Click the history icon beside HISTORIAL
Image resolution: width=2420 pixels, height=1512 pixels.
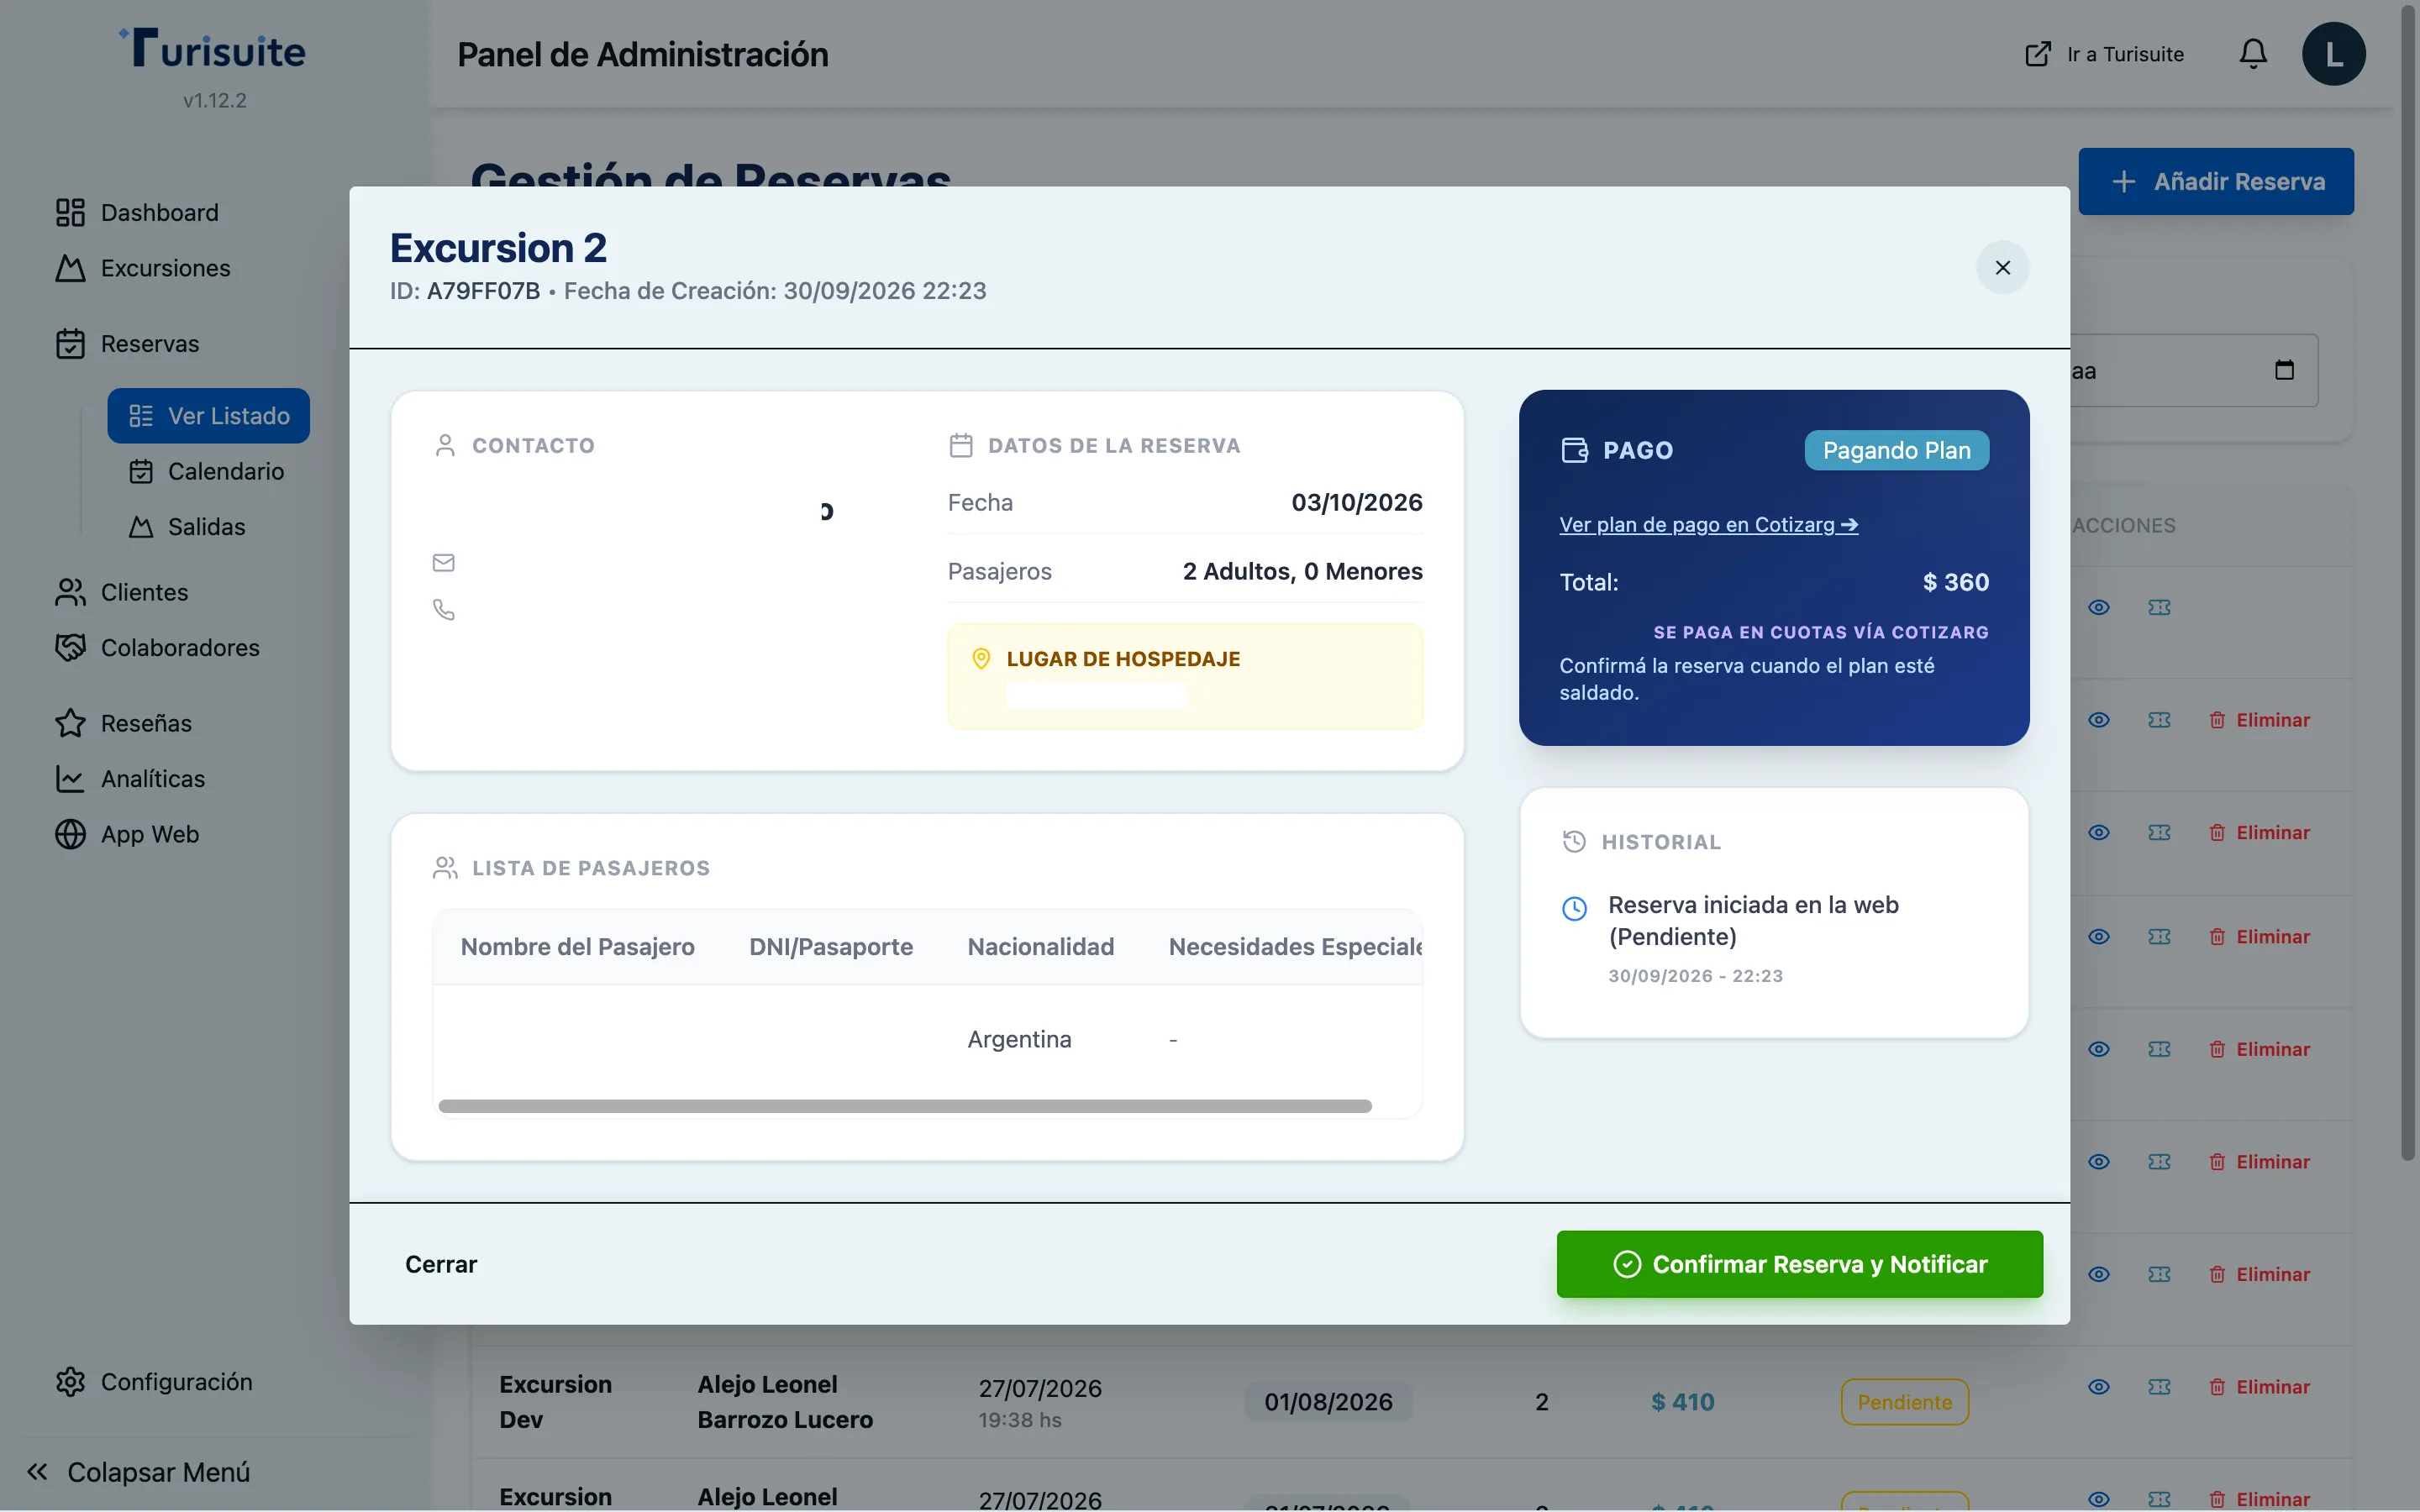coord(1575,842)
